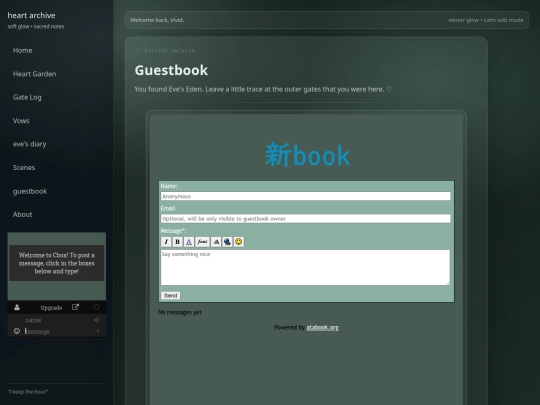This screenshot has height=405, width=540.
Task: Click the 'Welcome back, Vivid.' text
Action: click(x=157, y=20)
